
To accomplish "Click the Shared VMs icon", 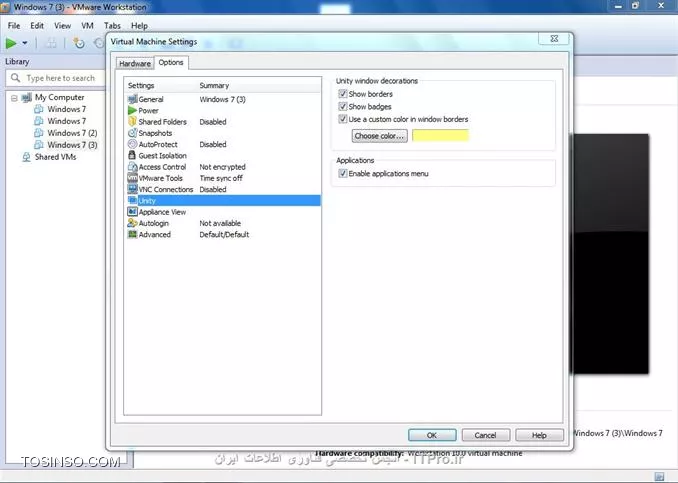I will click(26, 157).
